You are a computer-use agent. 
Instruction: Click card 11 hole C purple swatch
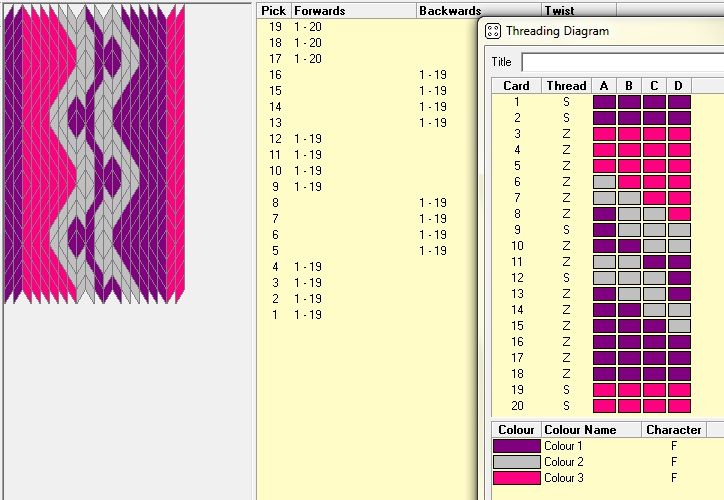point(654,262)
